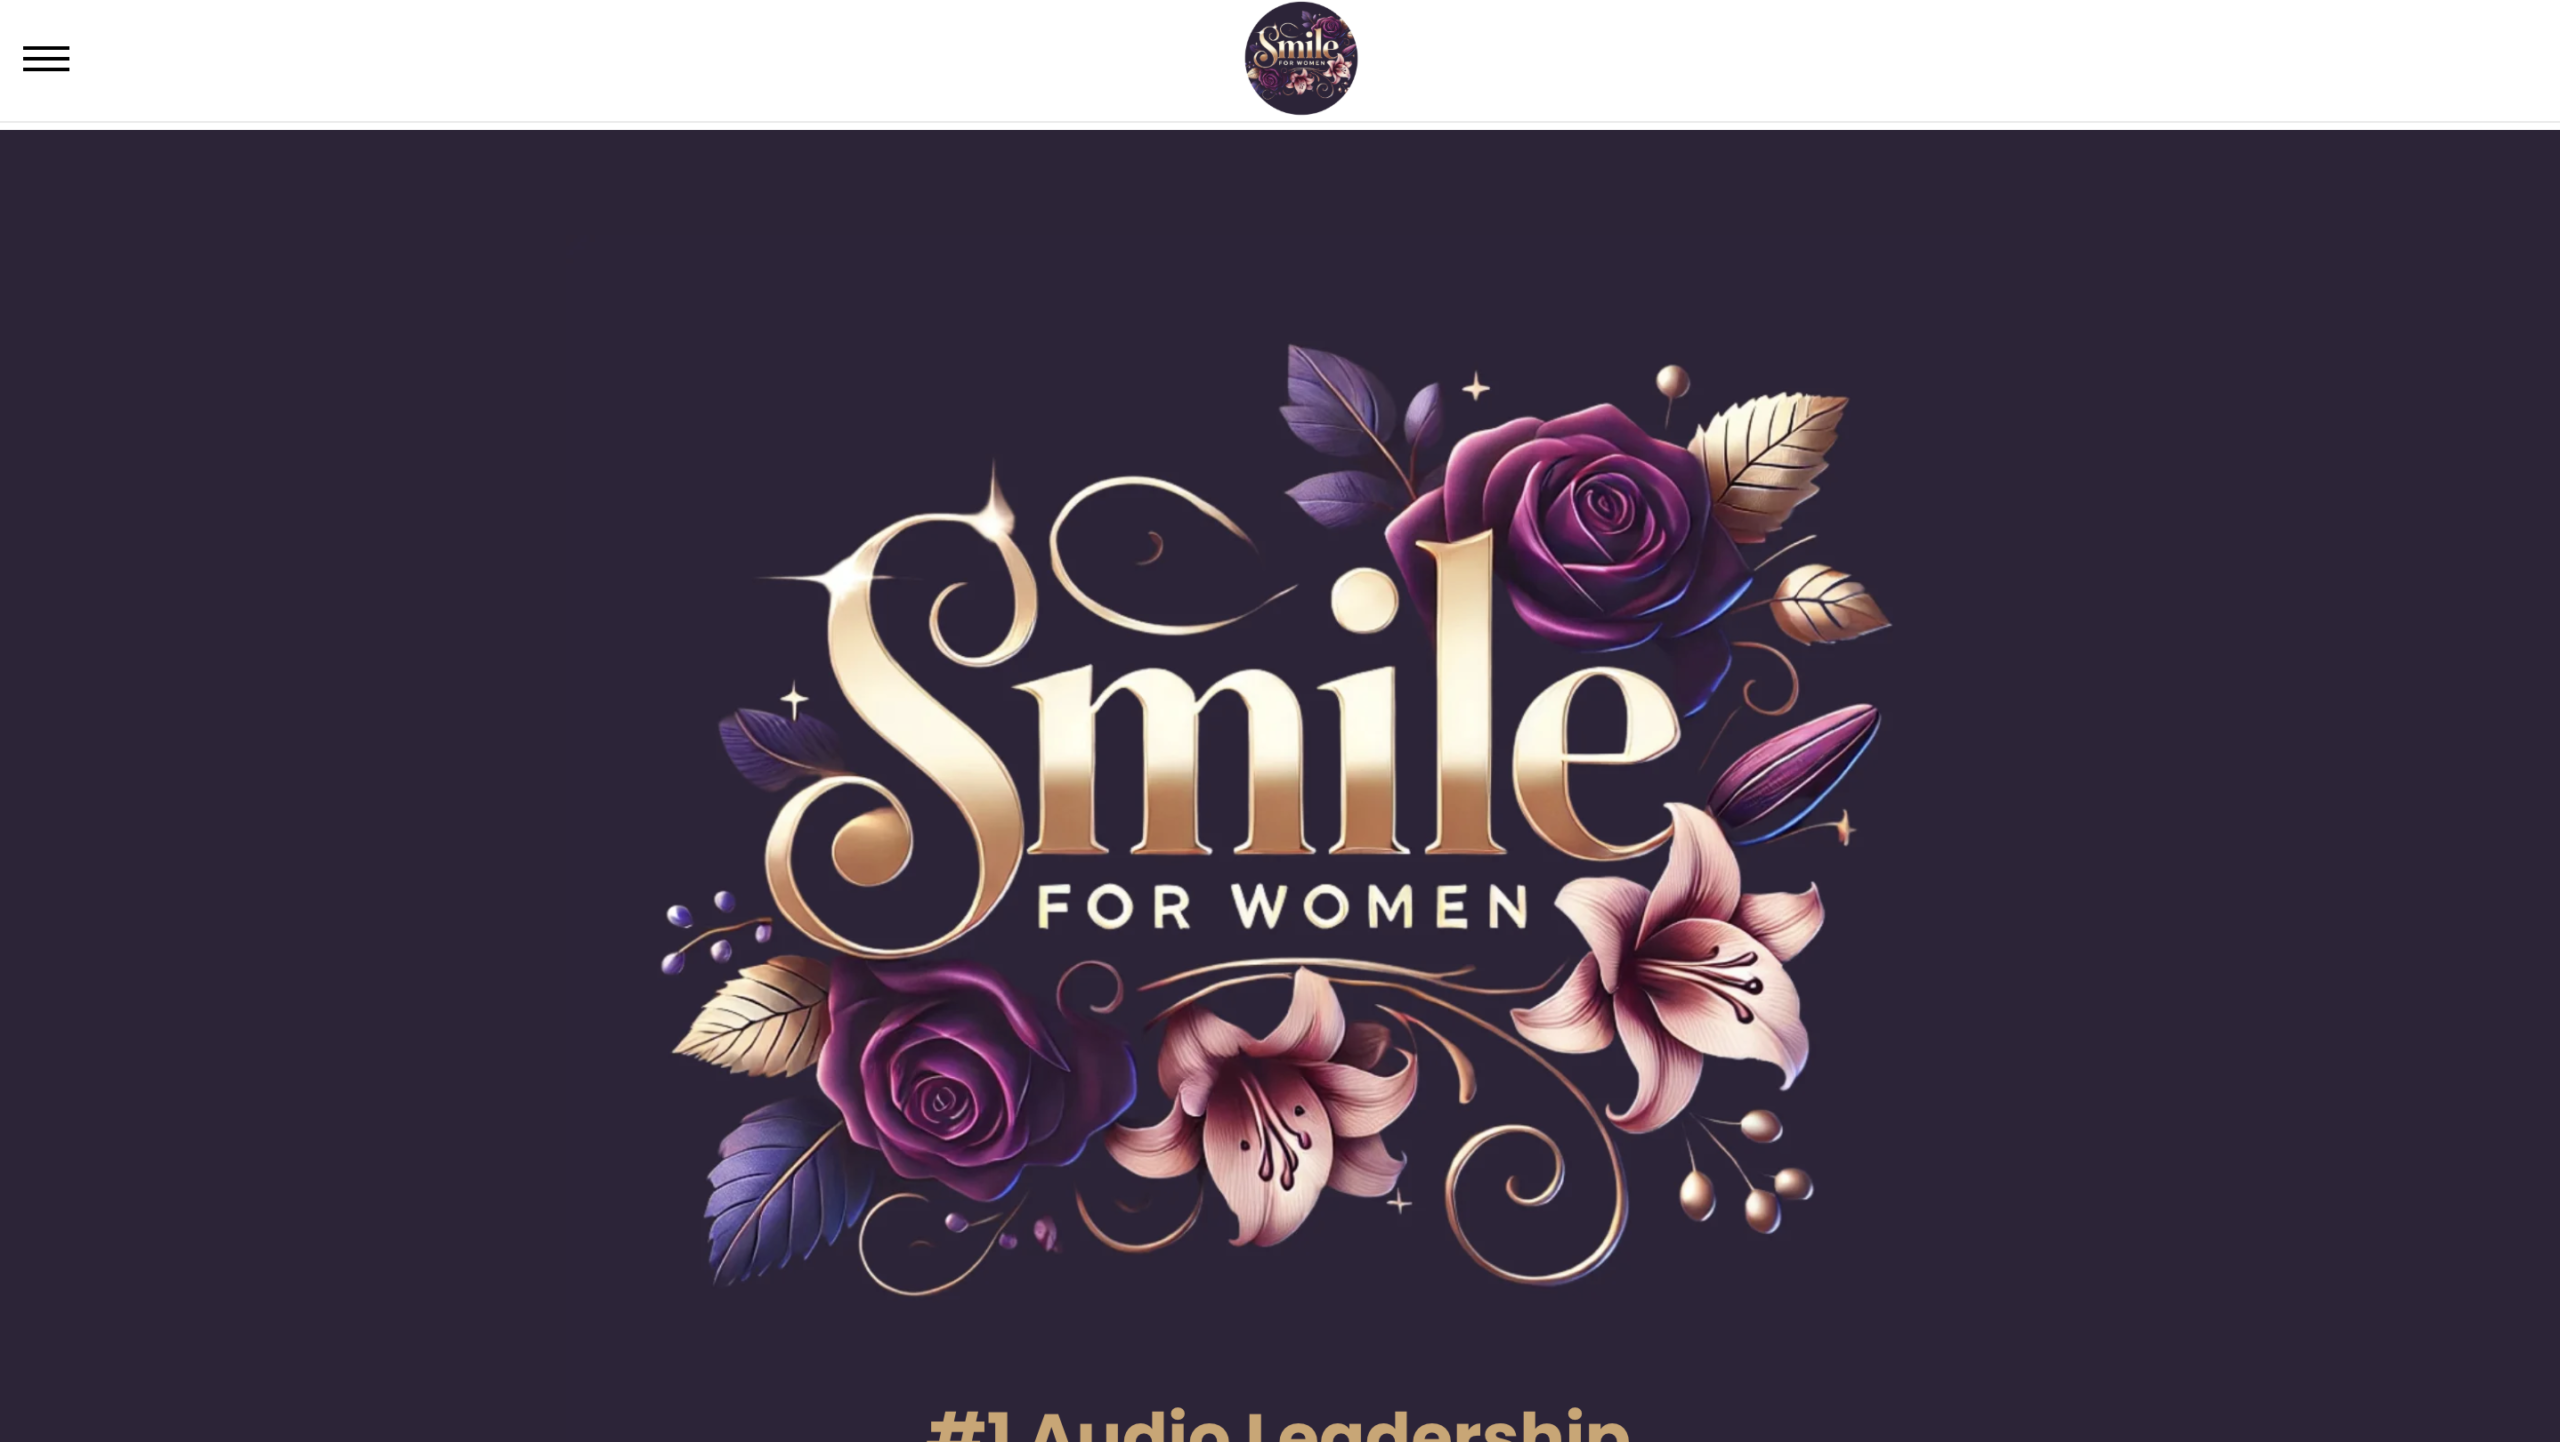The width and height of the screenshot is (2560, 1442).
Task: Open the hamburger navigation menu
Action: tap(46, 59)
